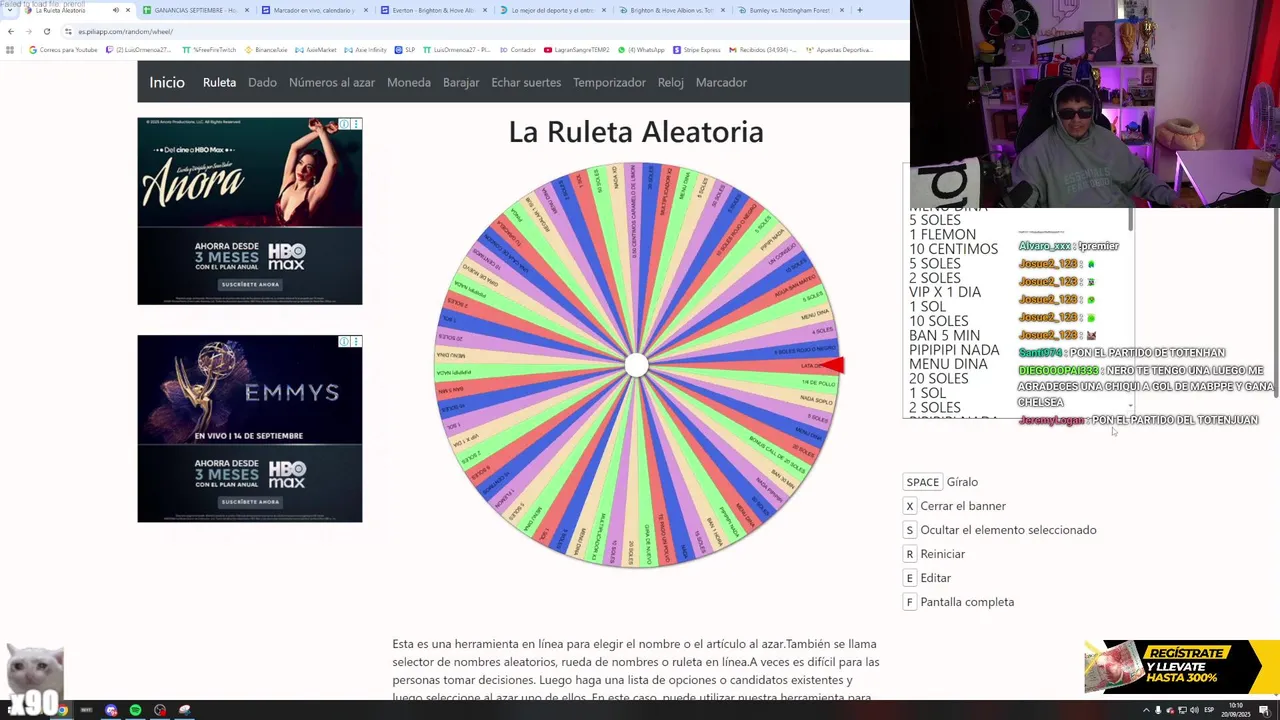Open the Reloj page
1280x720 pixels.
(x=671, y=82)
